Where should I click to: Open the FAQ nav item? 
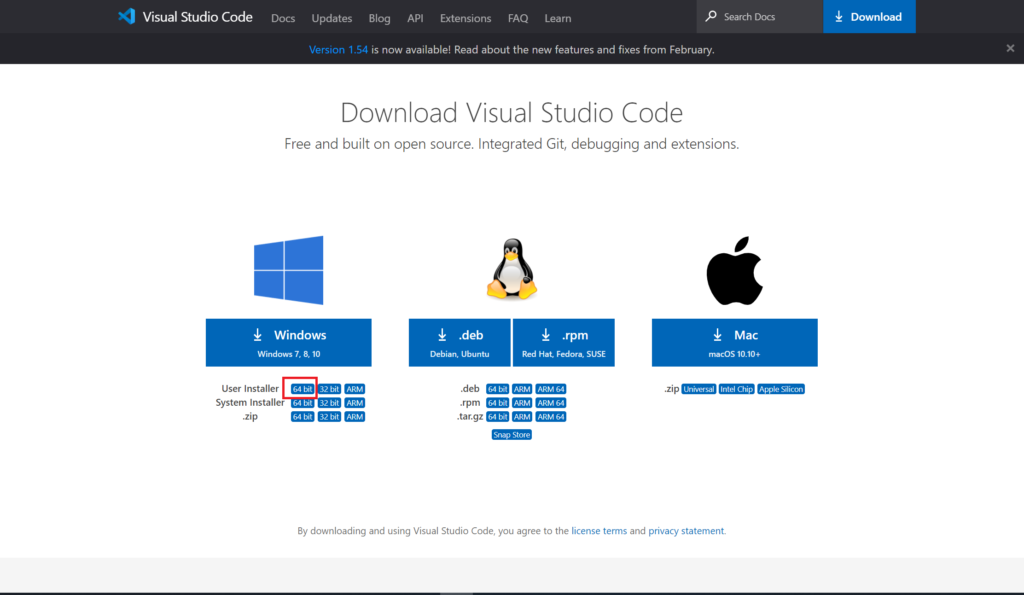pos(518,18)
